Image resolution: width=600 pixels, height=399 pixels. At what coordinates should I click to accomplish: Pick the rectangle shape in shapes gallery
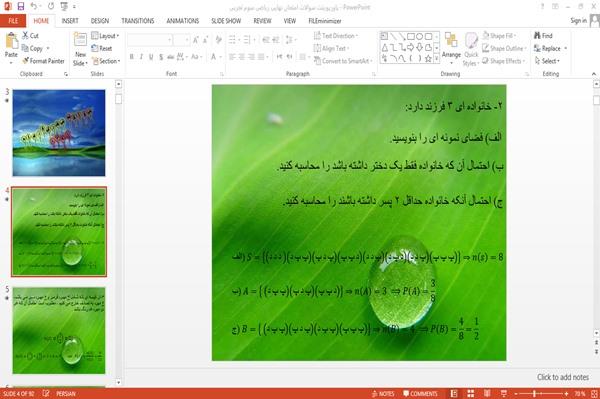click(x=411, y=37)
